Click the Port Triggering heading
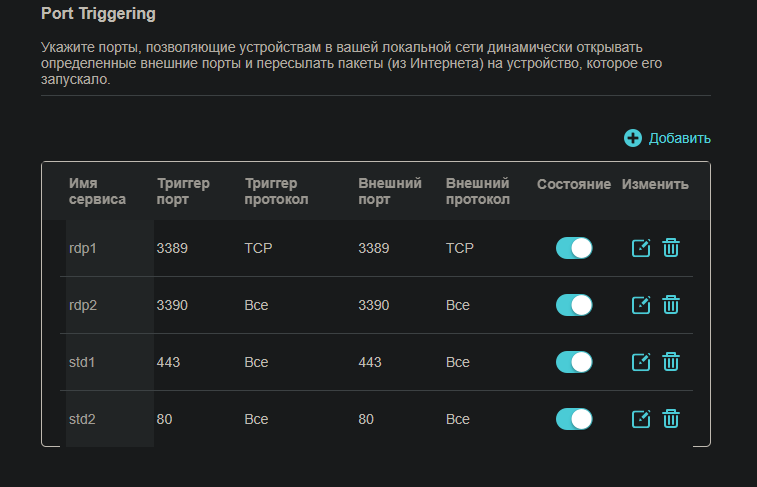The image size is (757, 487). click(x=98, y=14)
